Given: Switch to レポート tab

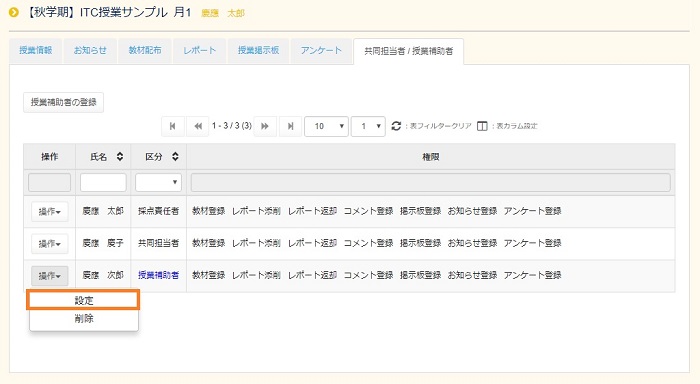Looking at the screenshot, I should pyautogui.click(x=200, y=50).
